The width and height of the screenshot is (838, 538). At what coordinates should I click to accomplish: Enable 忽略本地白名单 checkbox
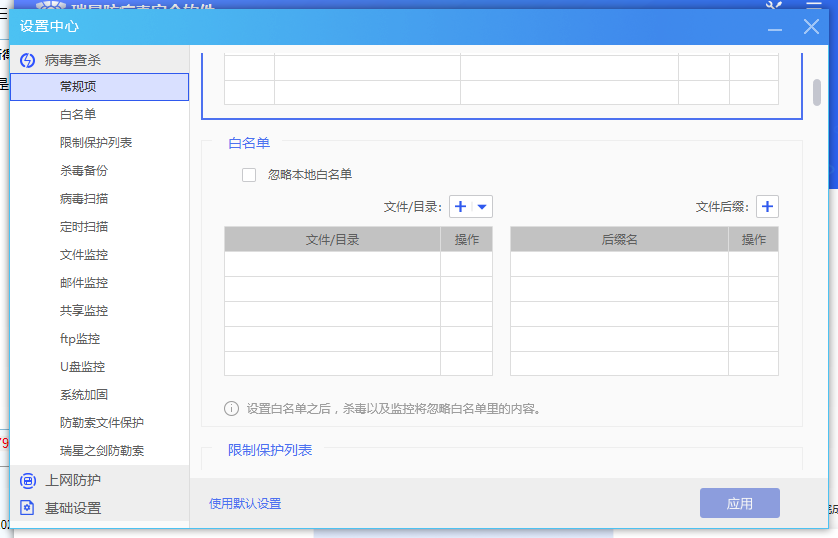click(x=249, y=175)
